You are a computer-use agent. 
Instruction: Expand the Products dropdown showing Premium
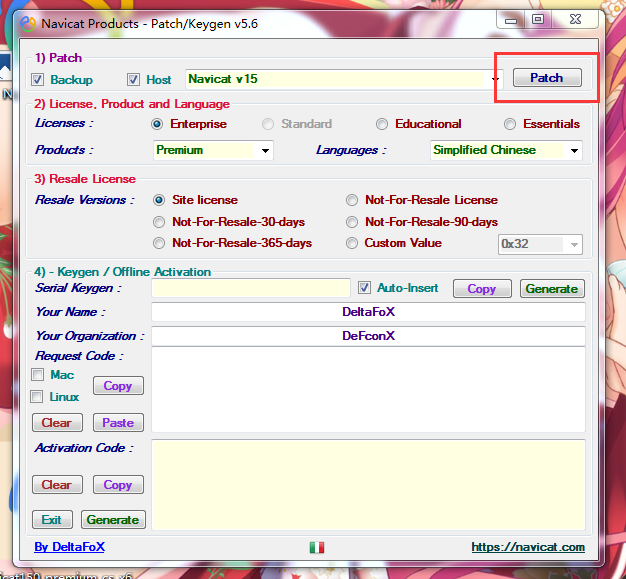(265, 151)
